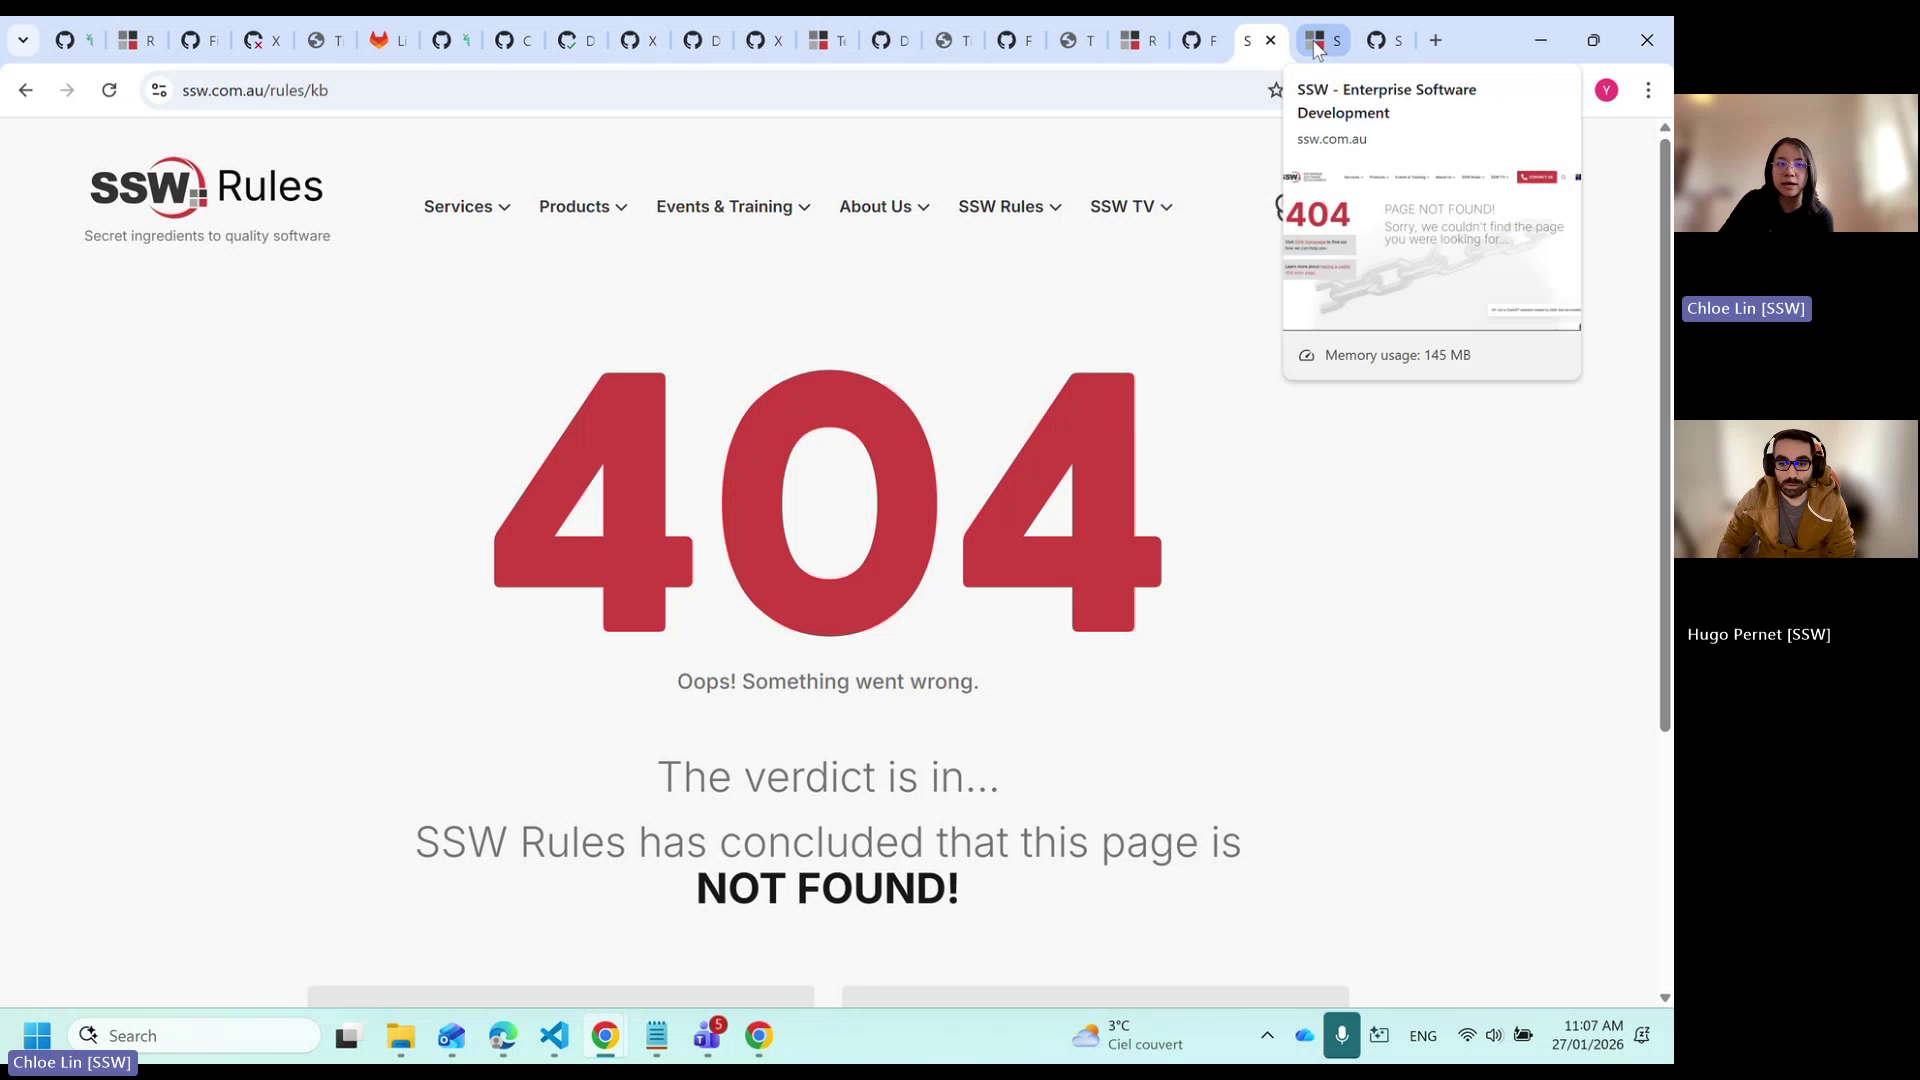Image resolution: width=1920 pixels, height=1080 pixels.
Task: View site information icon in address bar
Action: tap(159, 90)
